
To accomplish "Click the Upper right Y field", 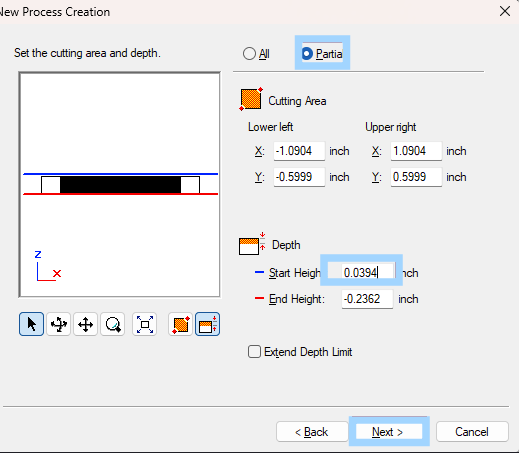I will [416, 177].
